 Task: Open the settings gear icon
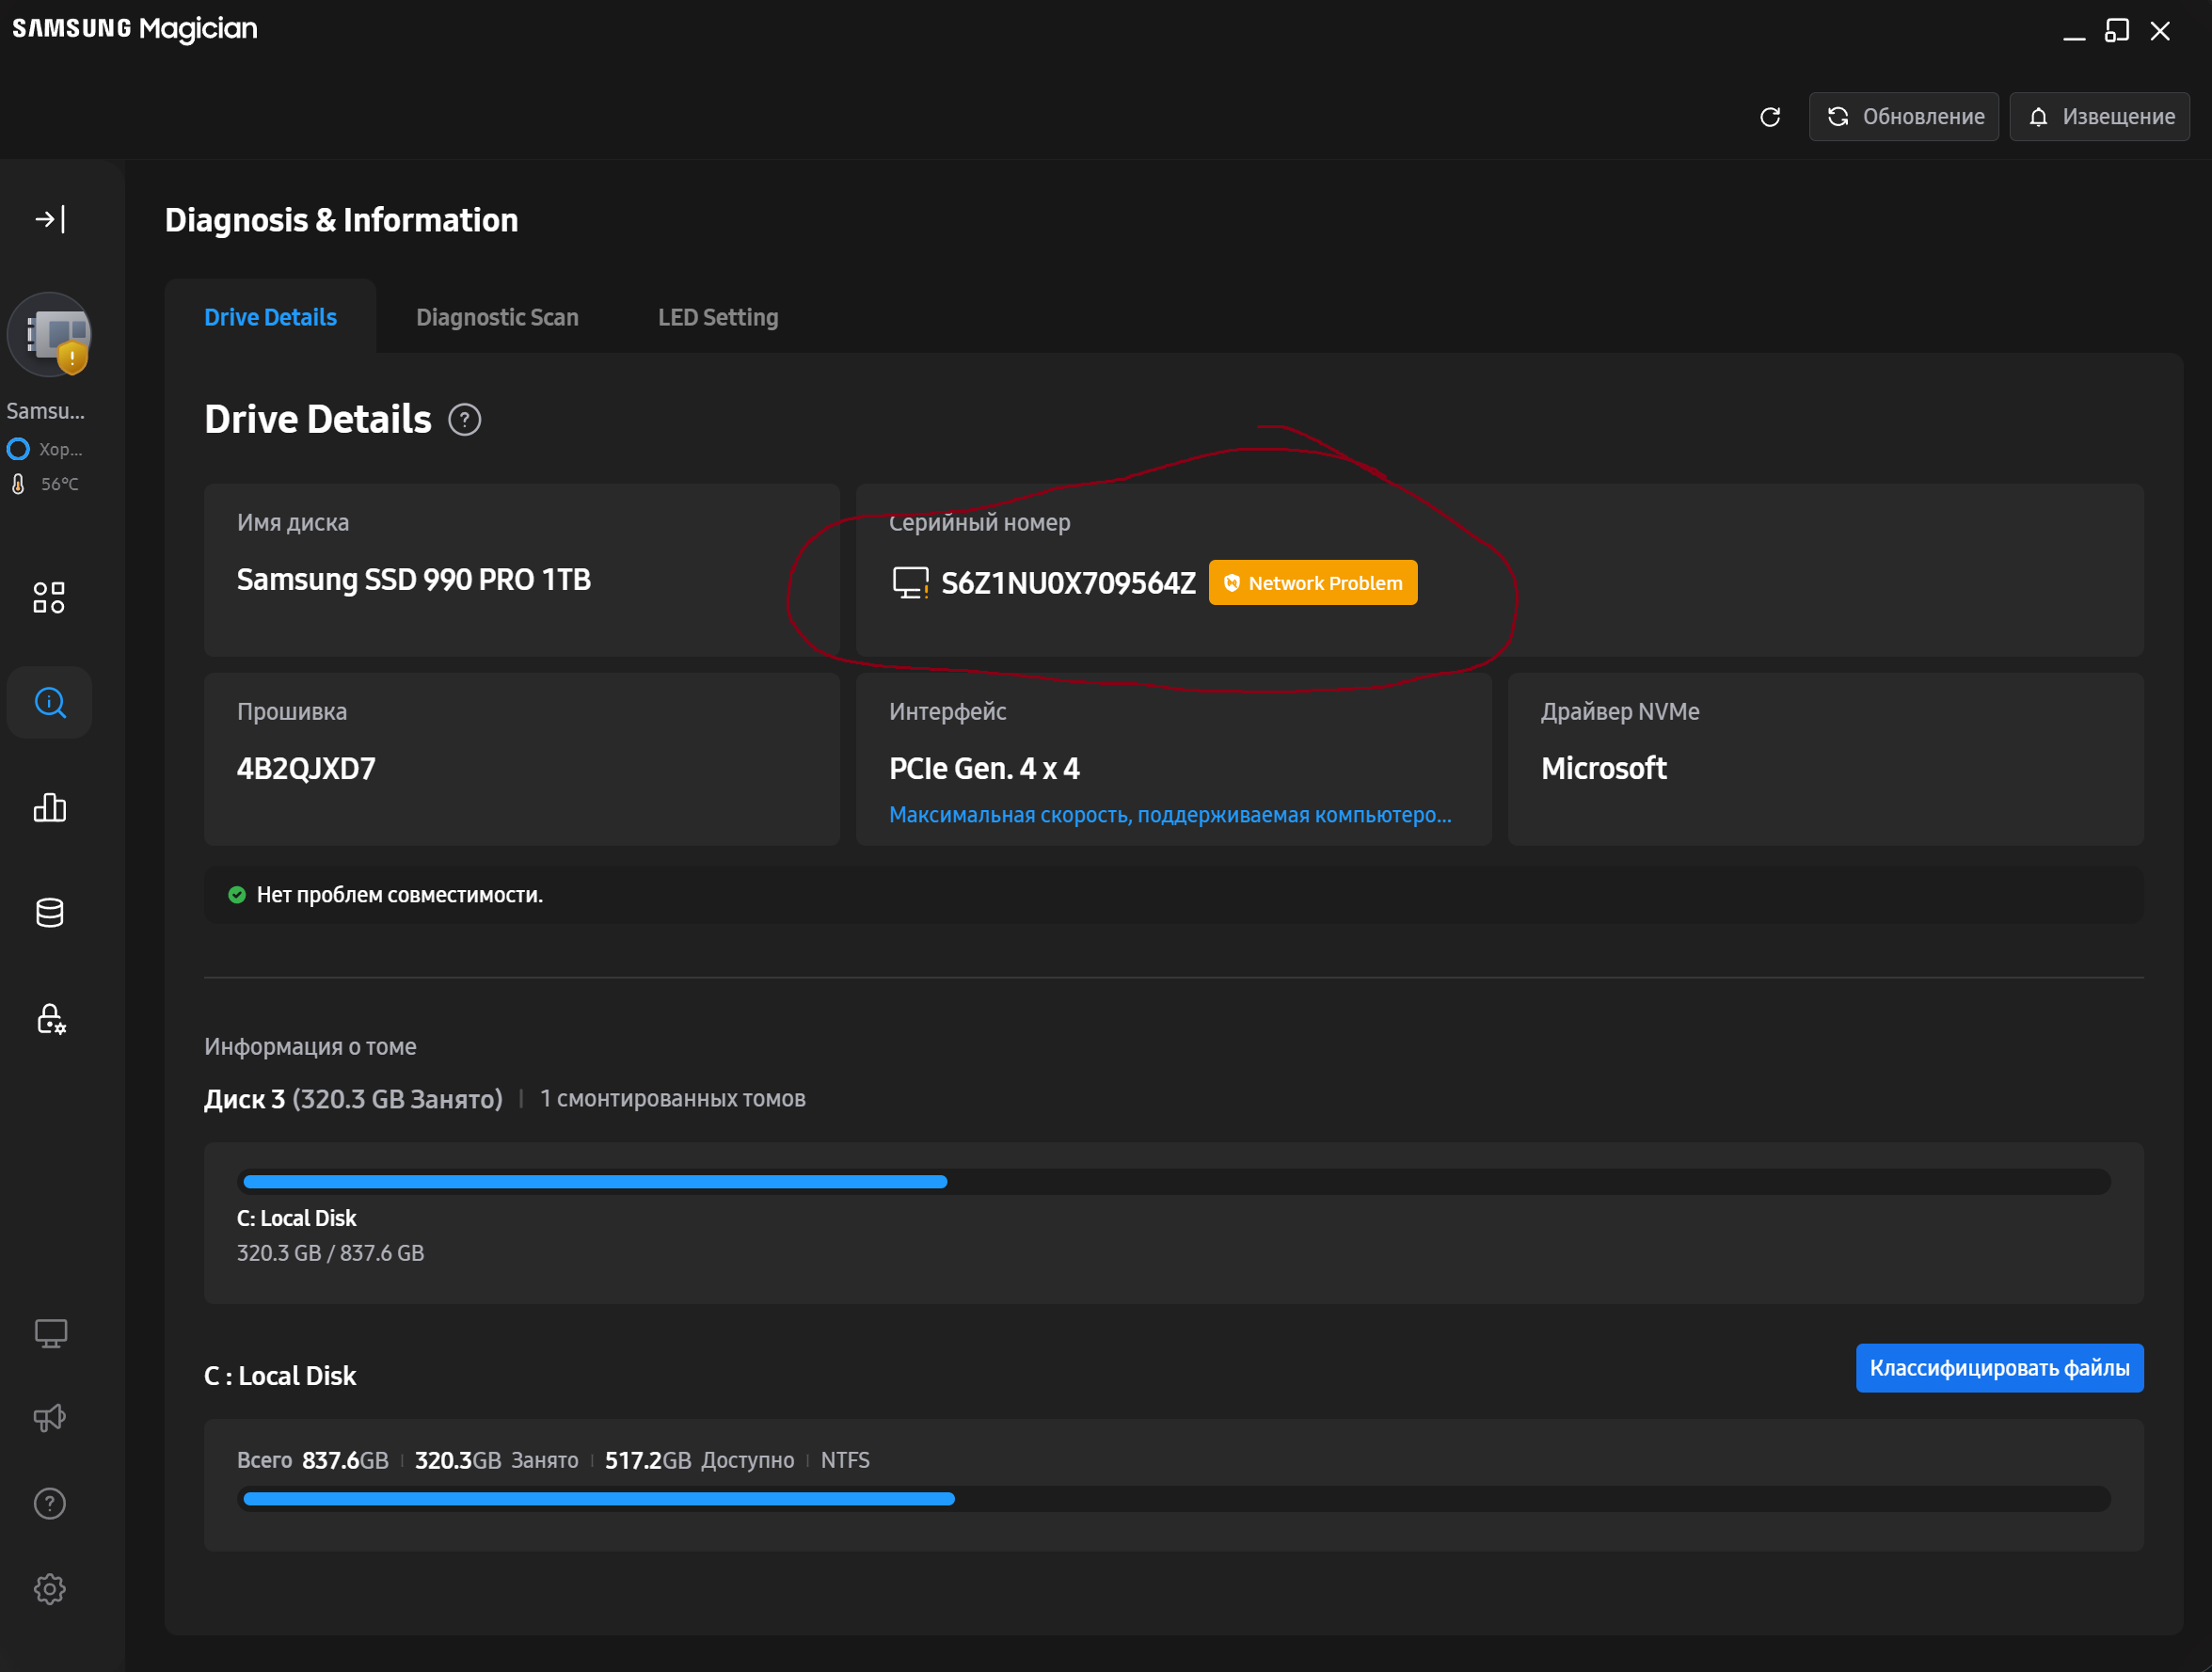click(50, 1589)
